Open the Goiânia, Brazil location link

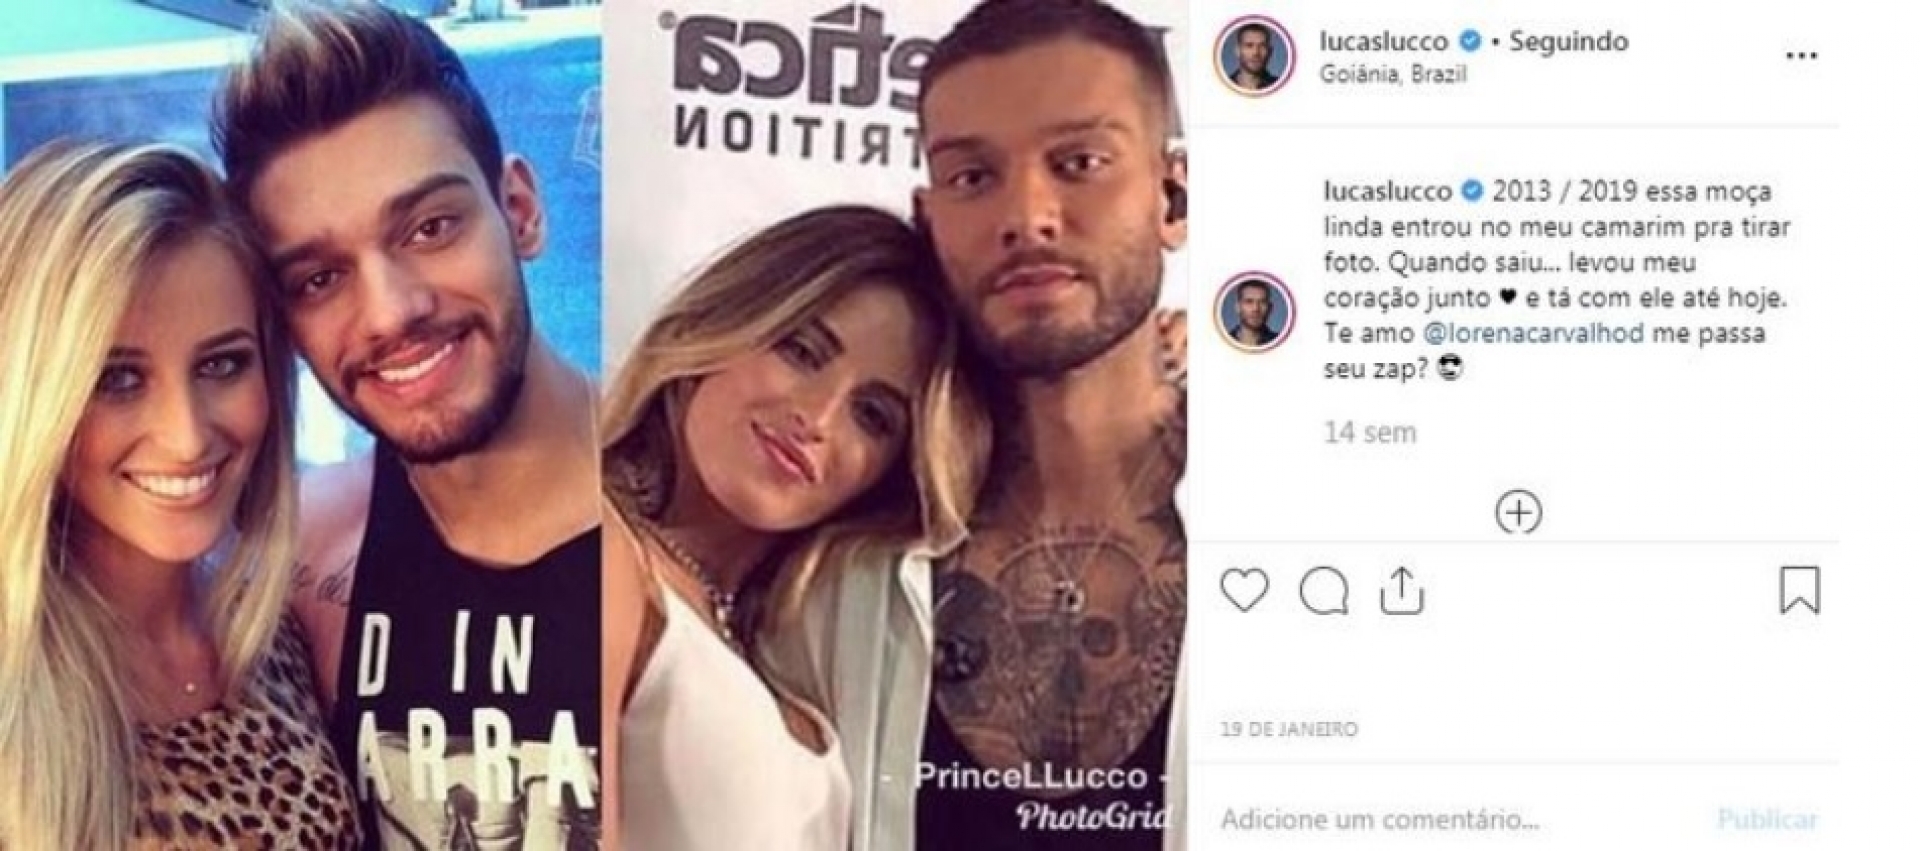(x=1392, y=74)
